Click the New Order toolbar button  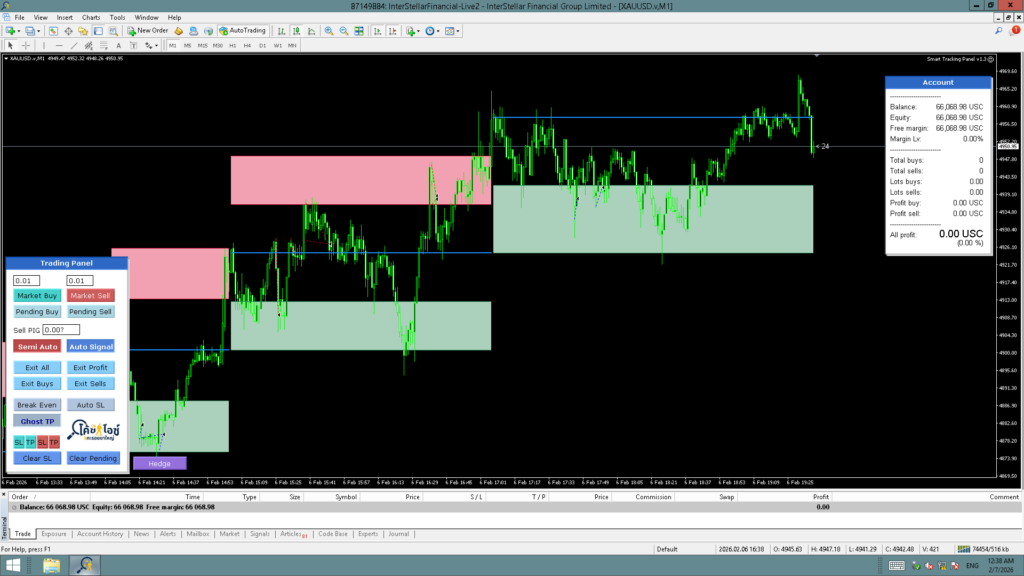coord(148,31)
